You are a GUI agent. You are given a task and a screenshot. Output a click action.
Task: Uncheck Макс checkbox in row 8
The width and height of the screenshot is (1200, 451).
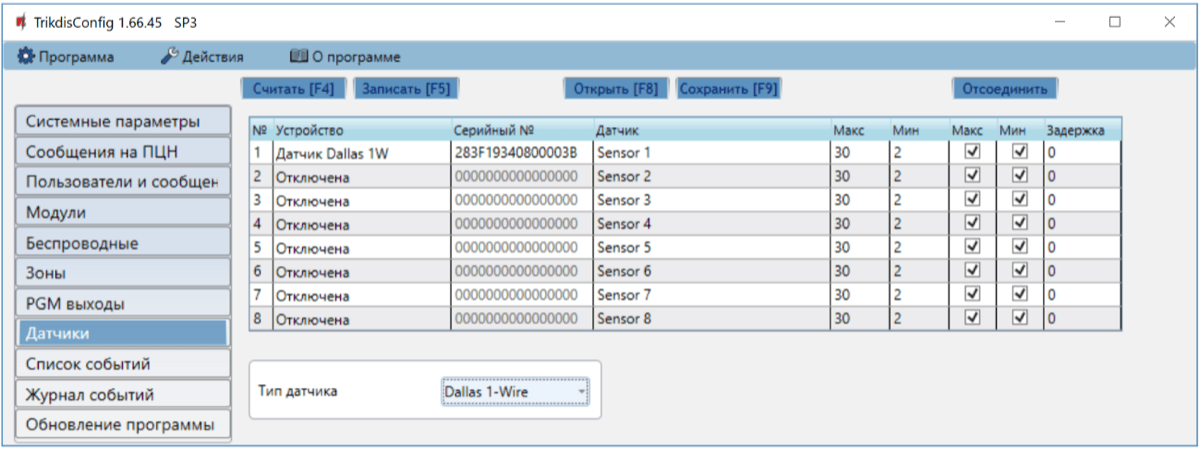[970, 319]
